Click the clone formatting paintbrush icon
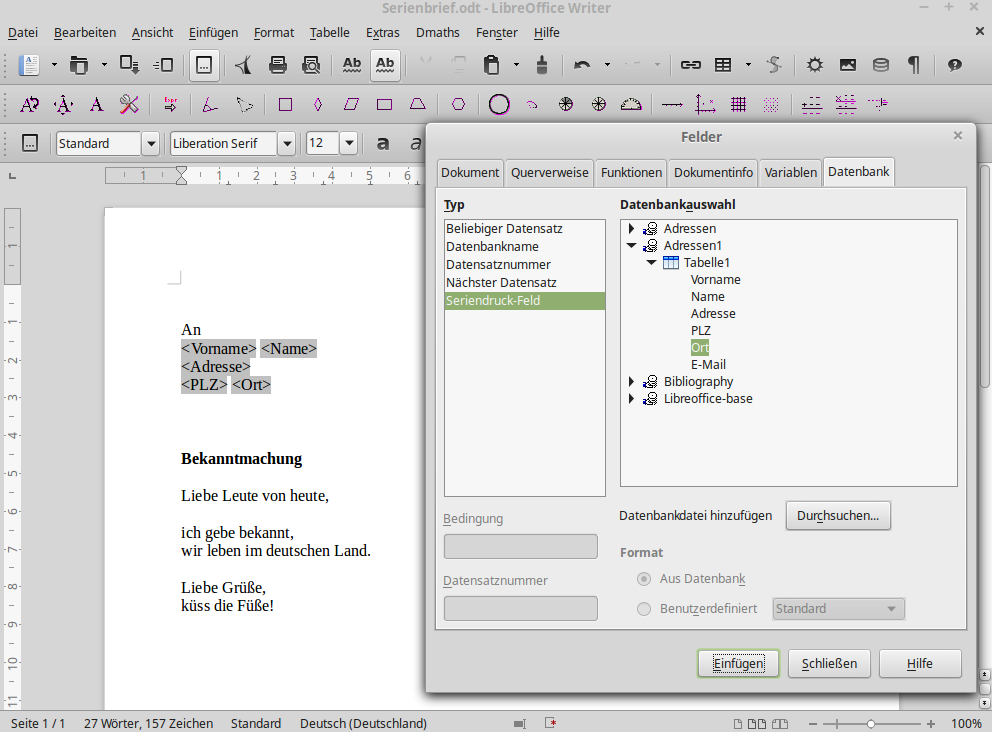The image size is (992, 732). coord(542,65)
